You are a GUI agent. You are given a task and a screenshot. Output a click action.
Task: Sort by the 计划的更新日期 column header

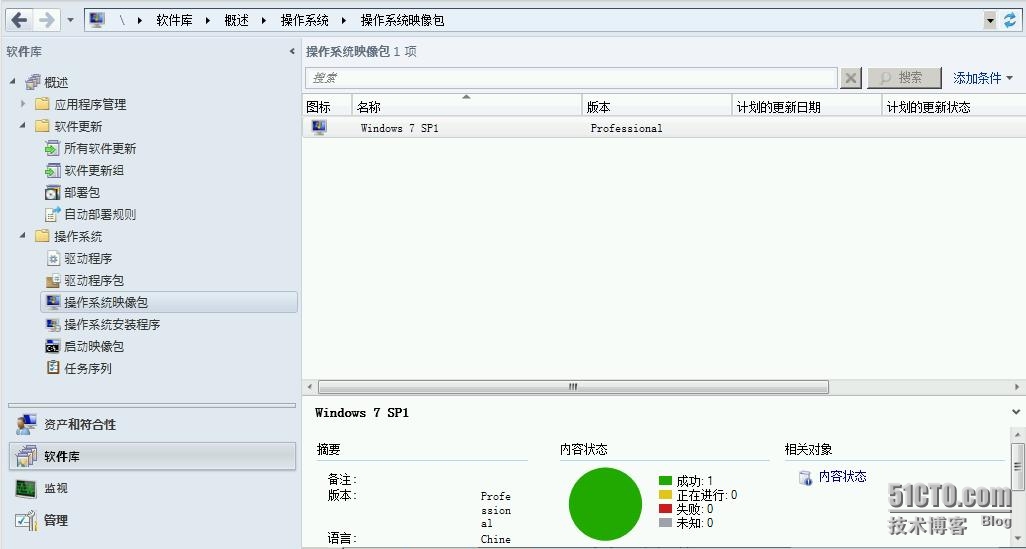point(806,107)
